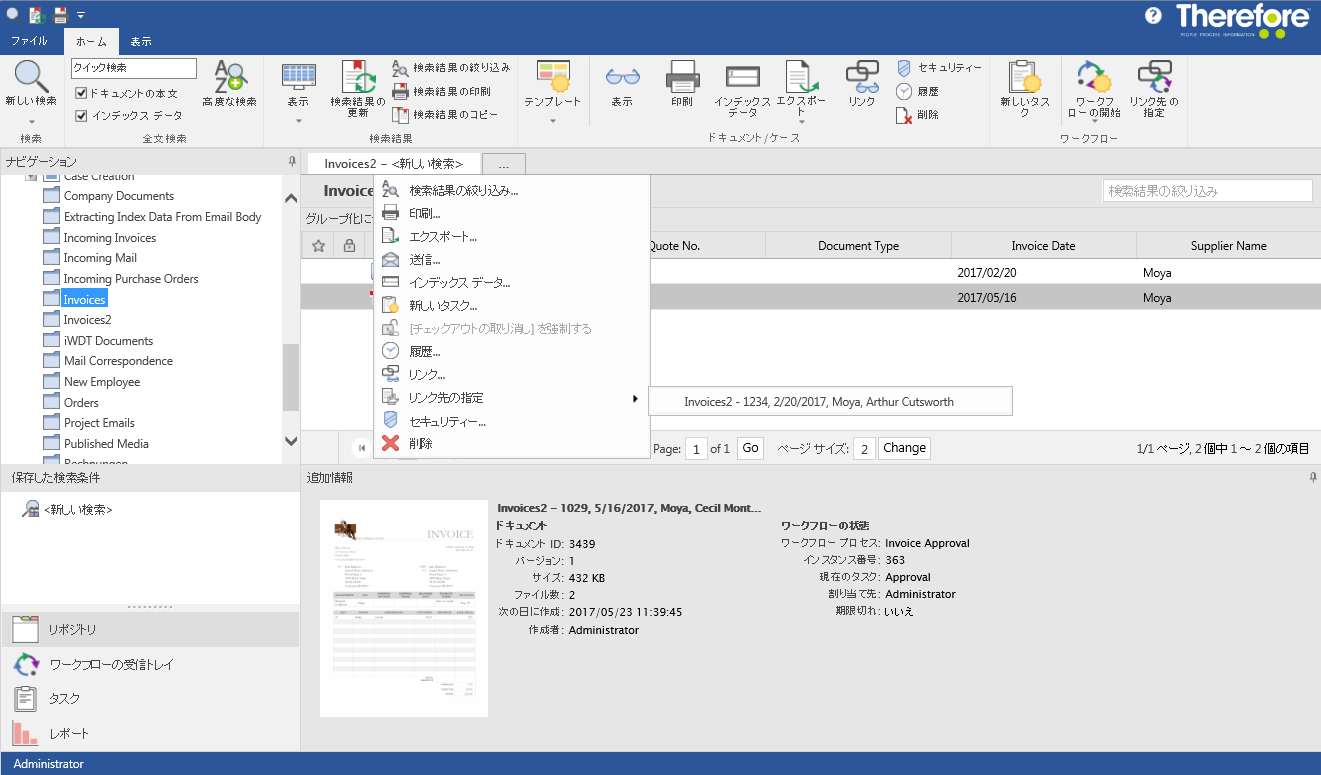Choose 送信... in context menu
Image resolution: width=1321 pixels, height=775 pixels.
tap(512, 259)
